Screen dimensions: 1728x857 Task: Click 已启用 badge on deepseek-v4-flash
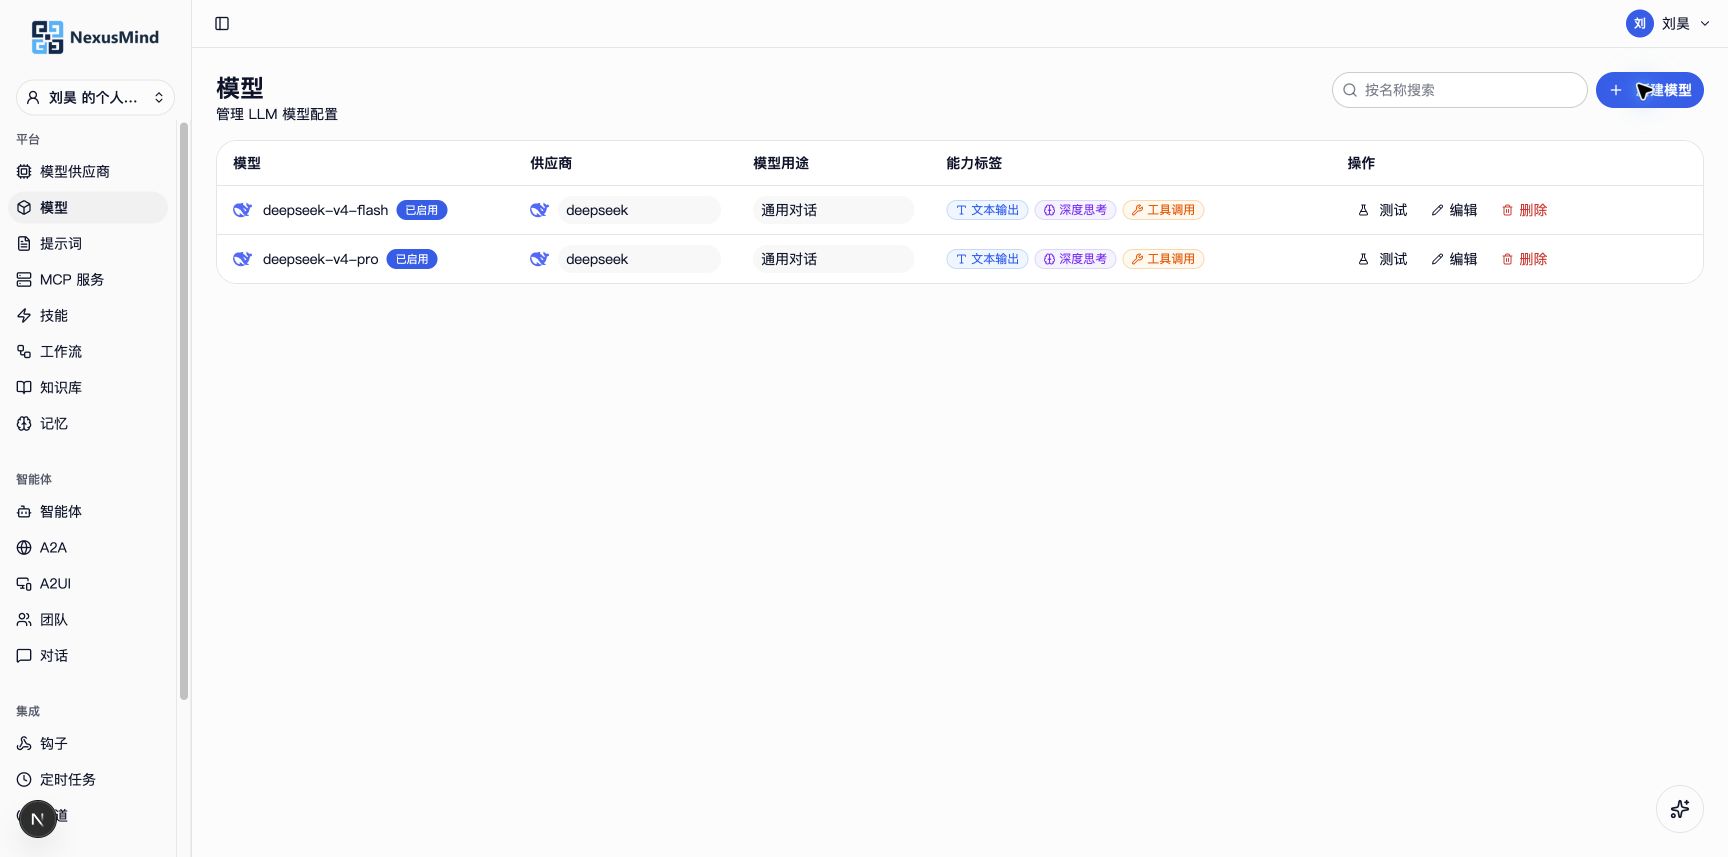tap(422, 210)
